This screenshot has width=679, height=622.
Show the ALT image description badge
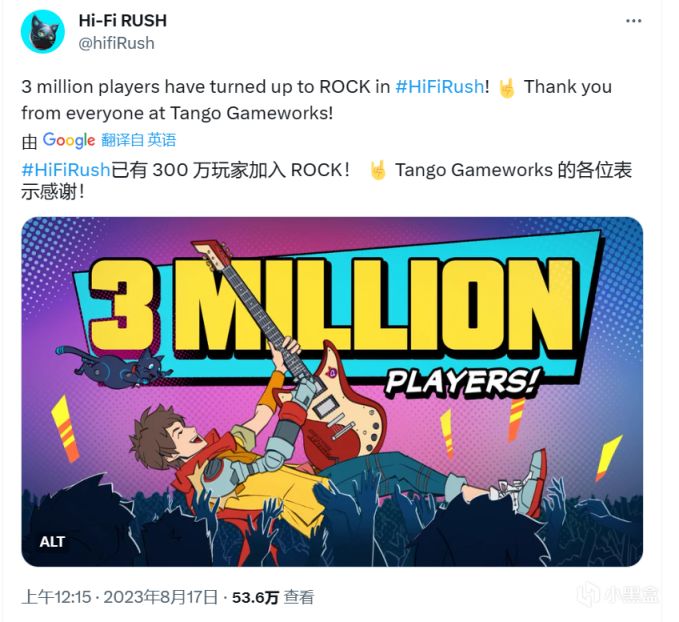click(x=52, y=541)
